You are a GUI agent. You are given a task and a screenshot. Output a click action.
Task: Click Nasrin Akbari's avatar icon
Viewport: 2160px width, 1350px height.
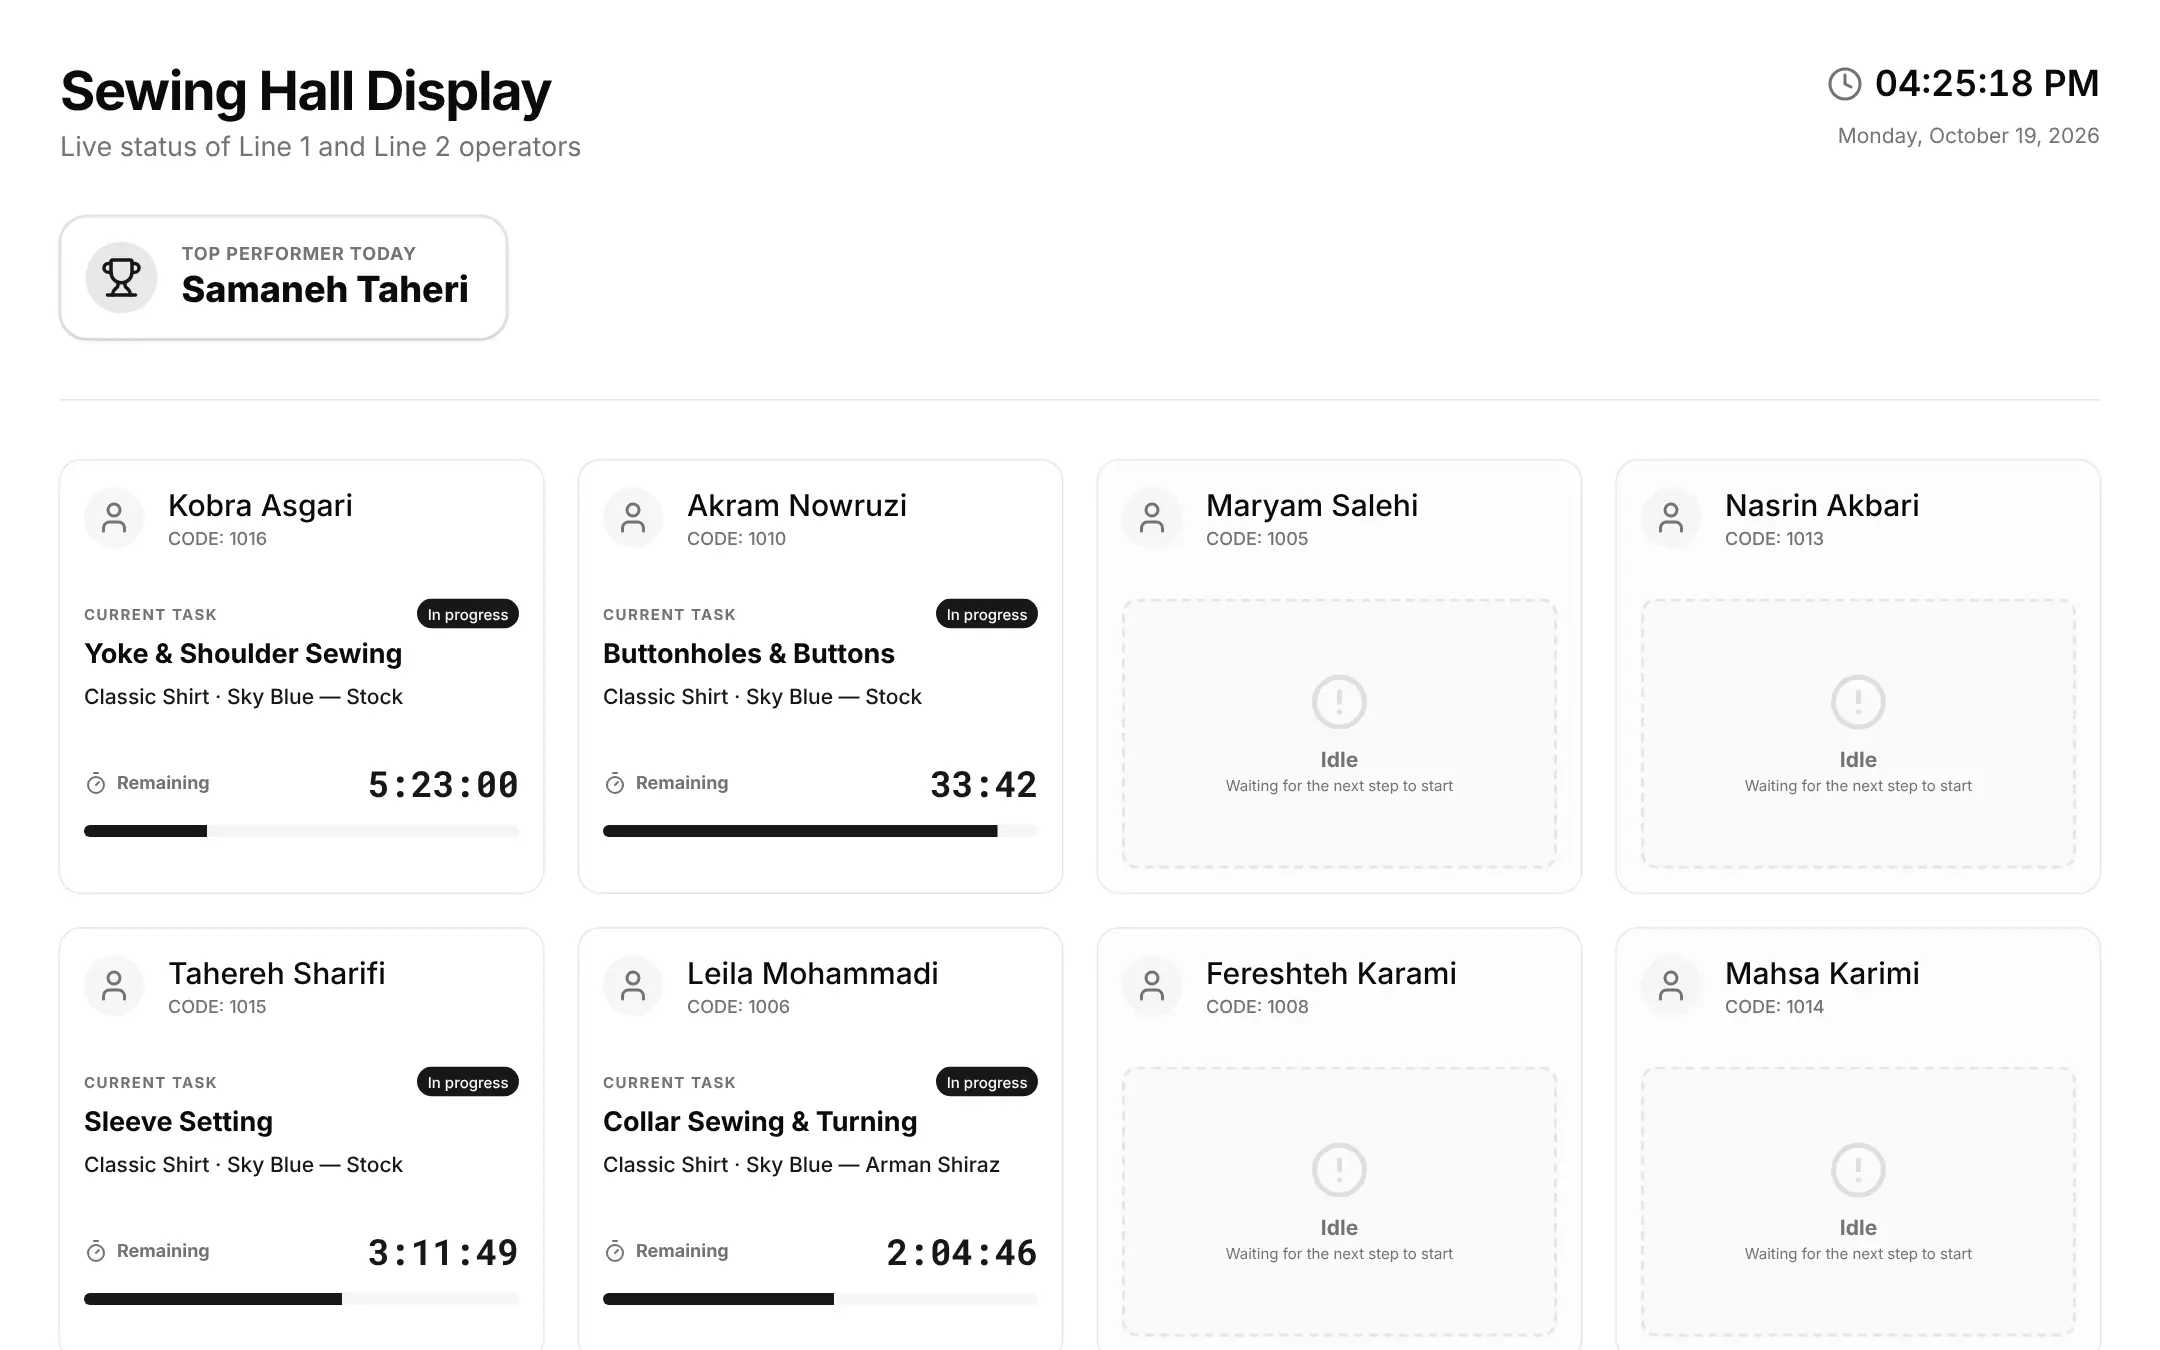point(1671,518)
